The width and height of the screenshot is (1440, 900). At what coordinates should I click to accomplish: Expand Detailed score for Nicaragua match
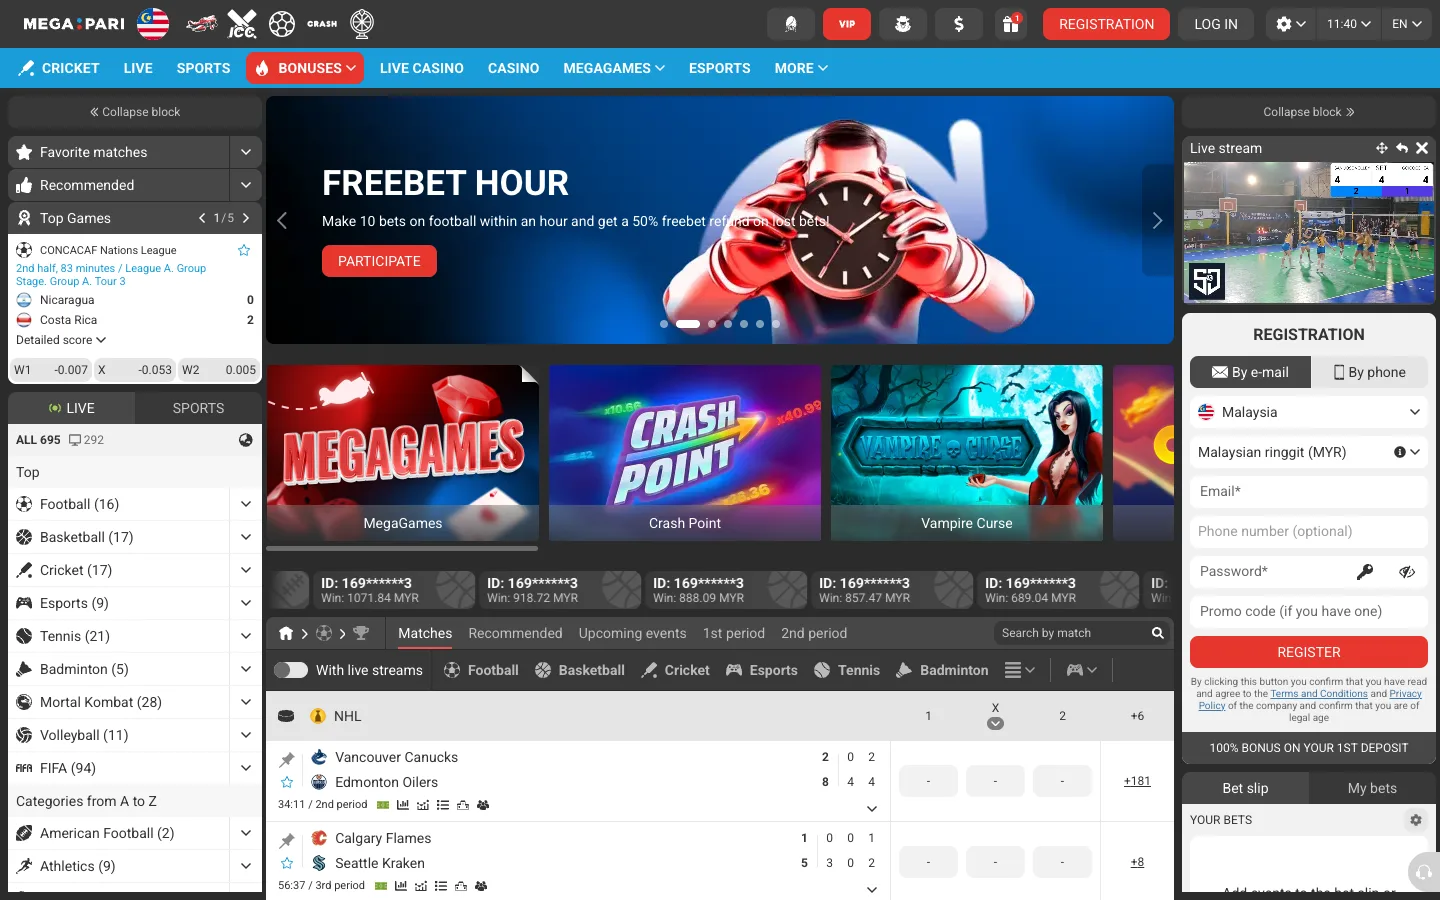61,340
